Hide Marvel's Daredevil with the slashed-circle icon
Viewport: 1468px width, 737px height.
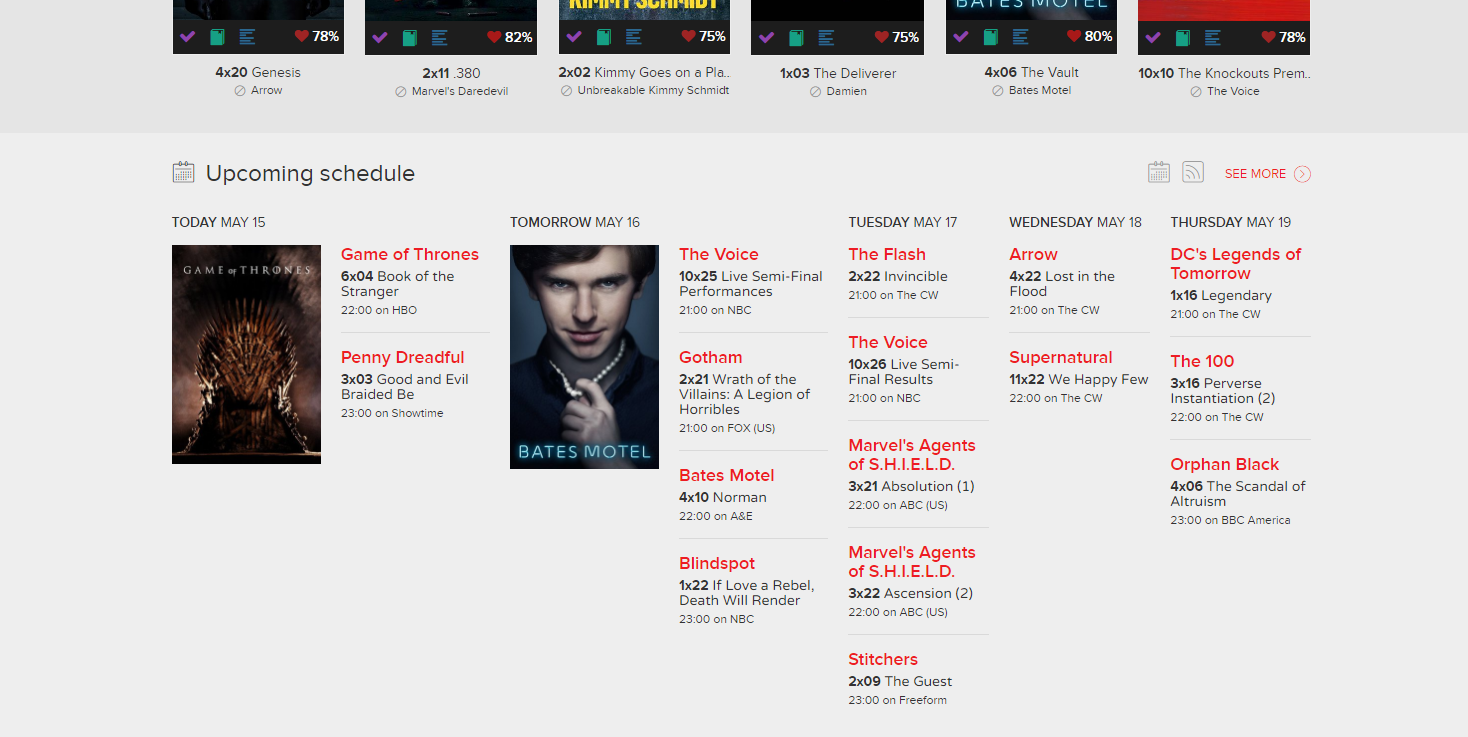401,91
